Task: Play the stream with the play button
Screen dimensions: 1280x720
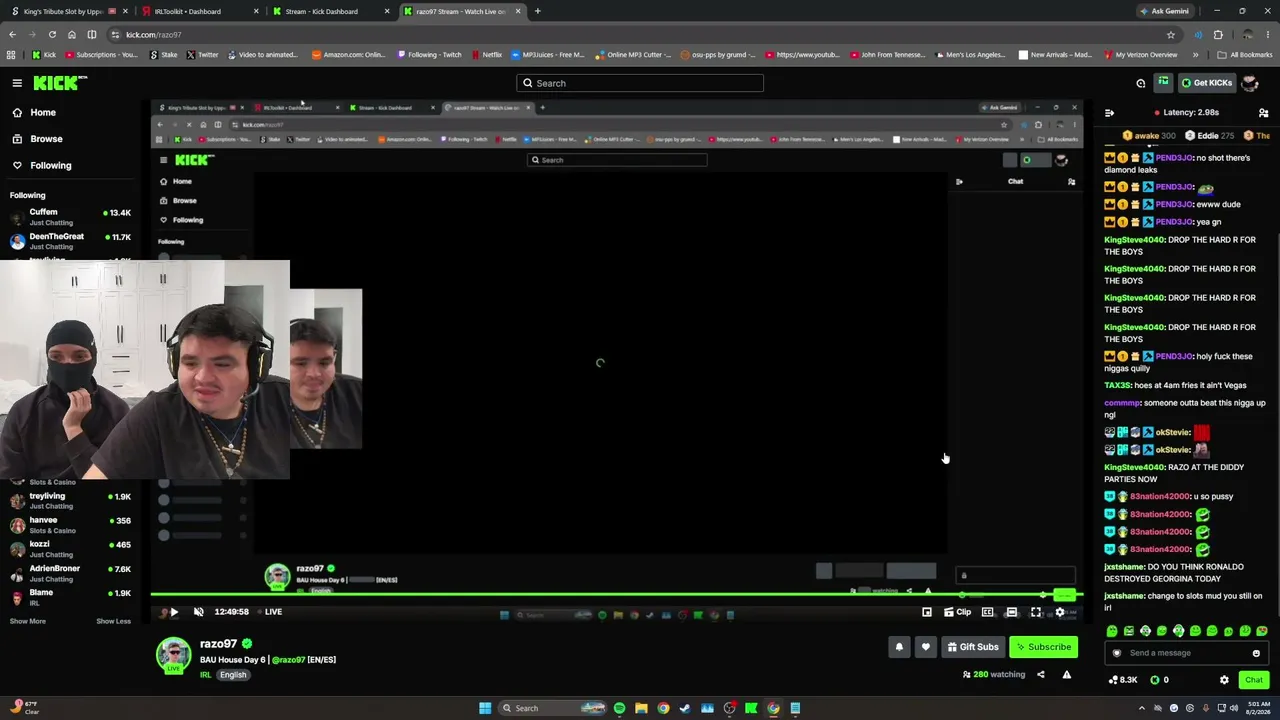Action: click(173, 612)
